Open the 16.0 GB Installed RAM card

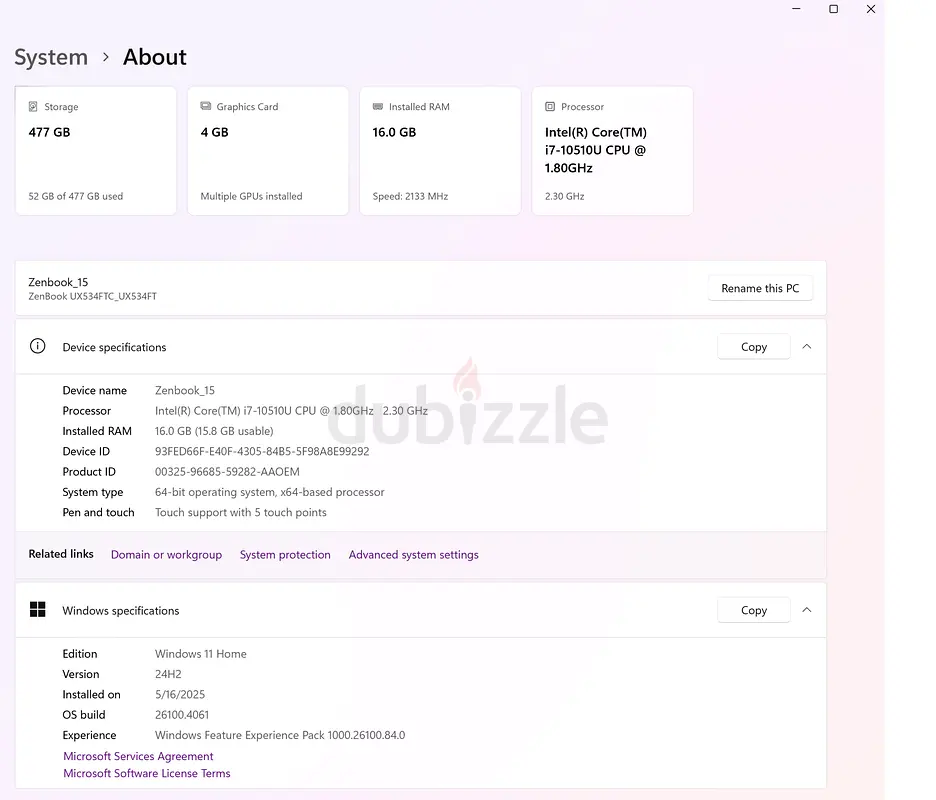click(x=440, y=151)
